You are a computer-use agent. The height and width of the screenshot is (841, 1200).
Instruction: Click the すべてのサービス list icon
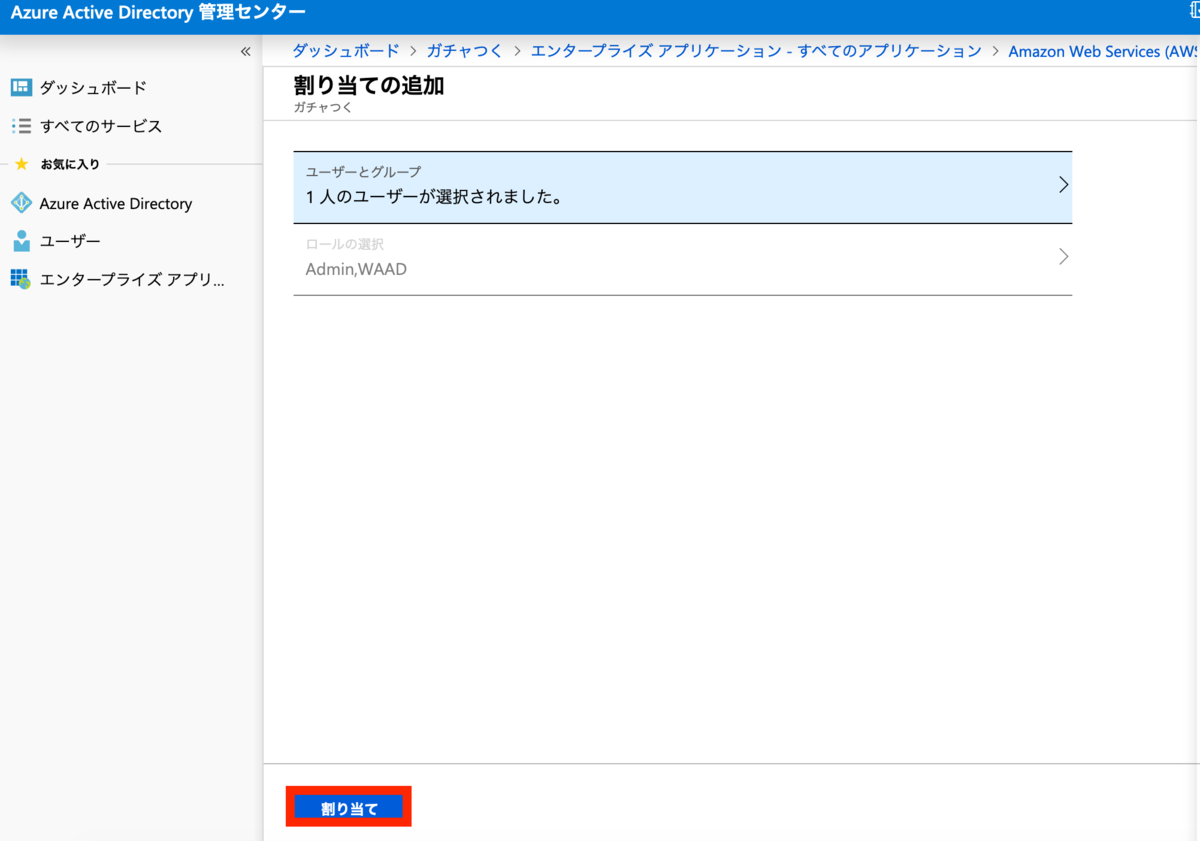(x=21, y=126)
